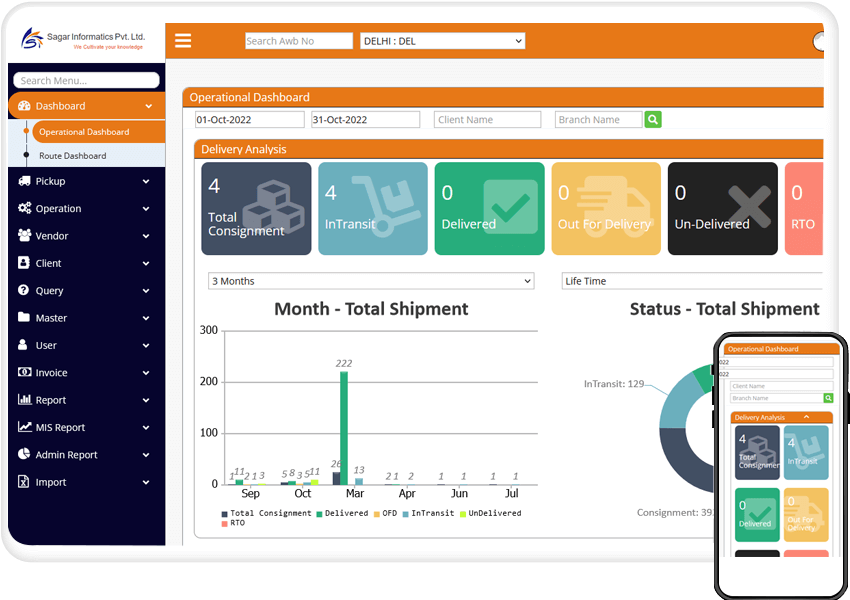The height and width of the screenshot is (600, 850).
Task: Click the Master folder icon
Action: [x=23, y=317]
